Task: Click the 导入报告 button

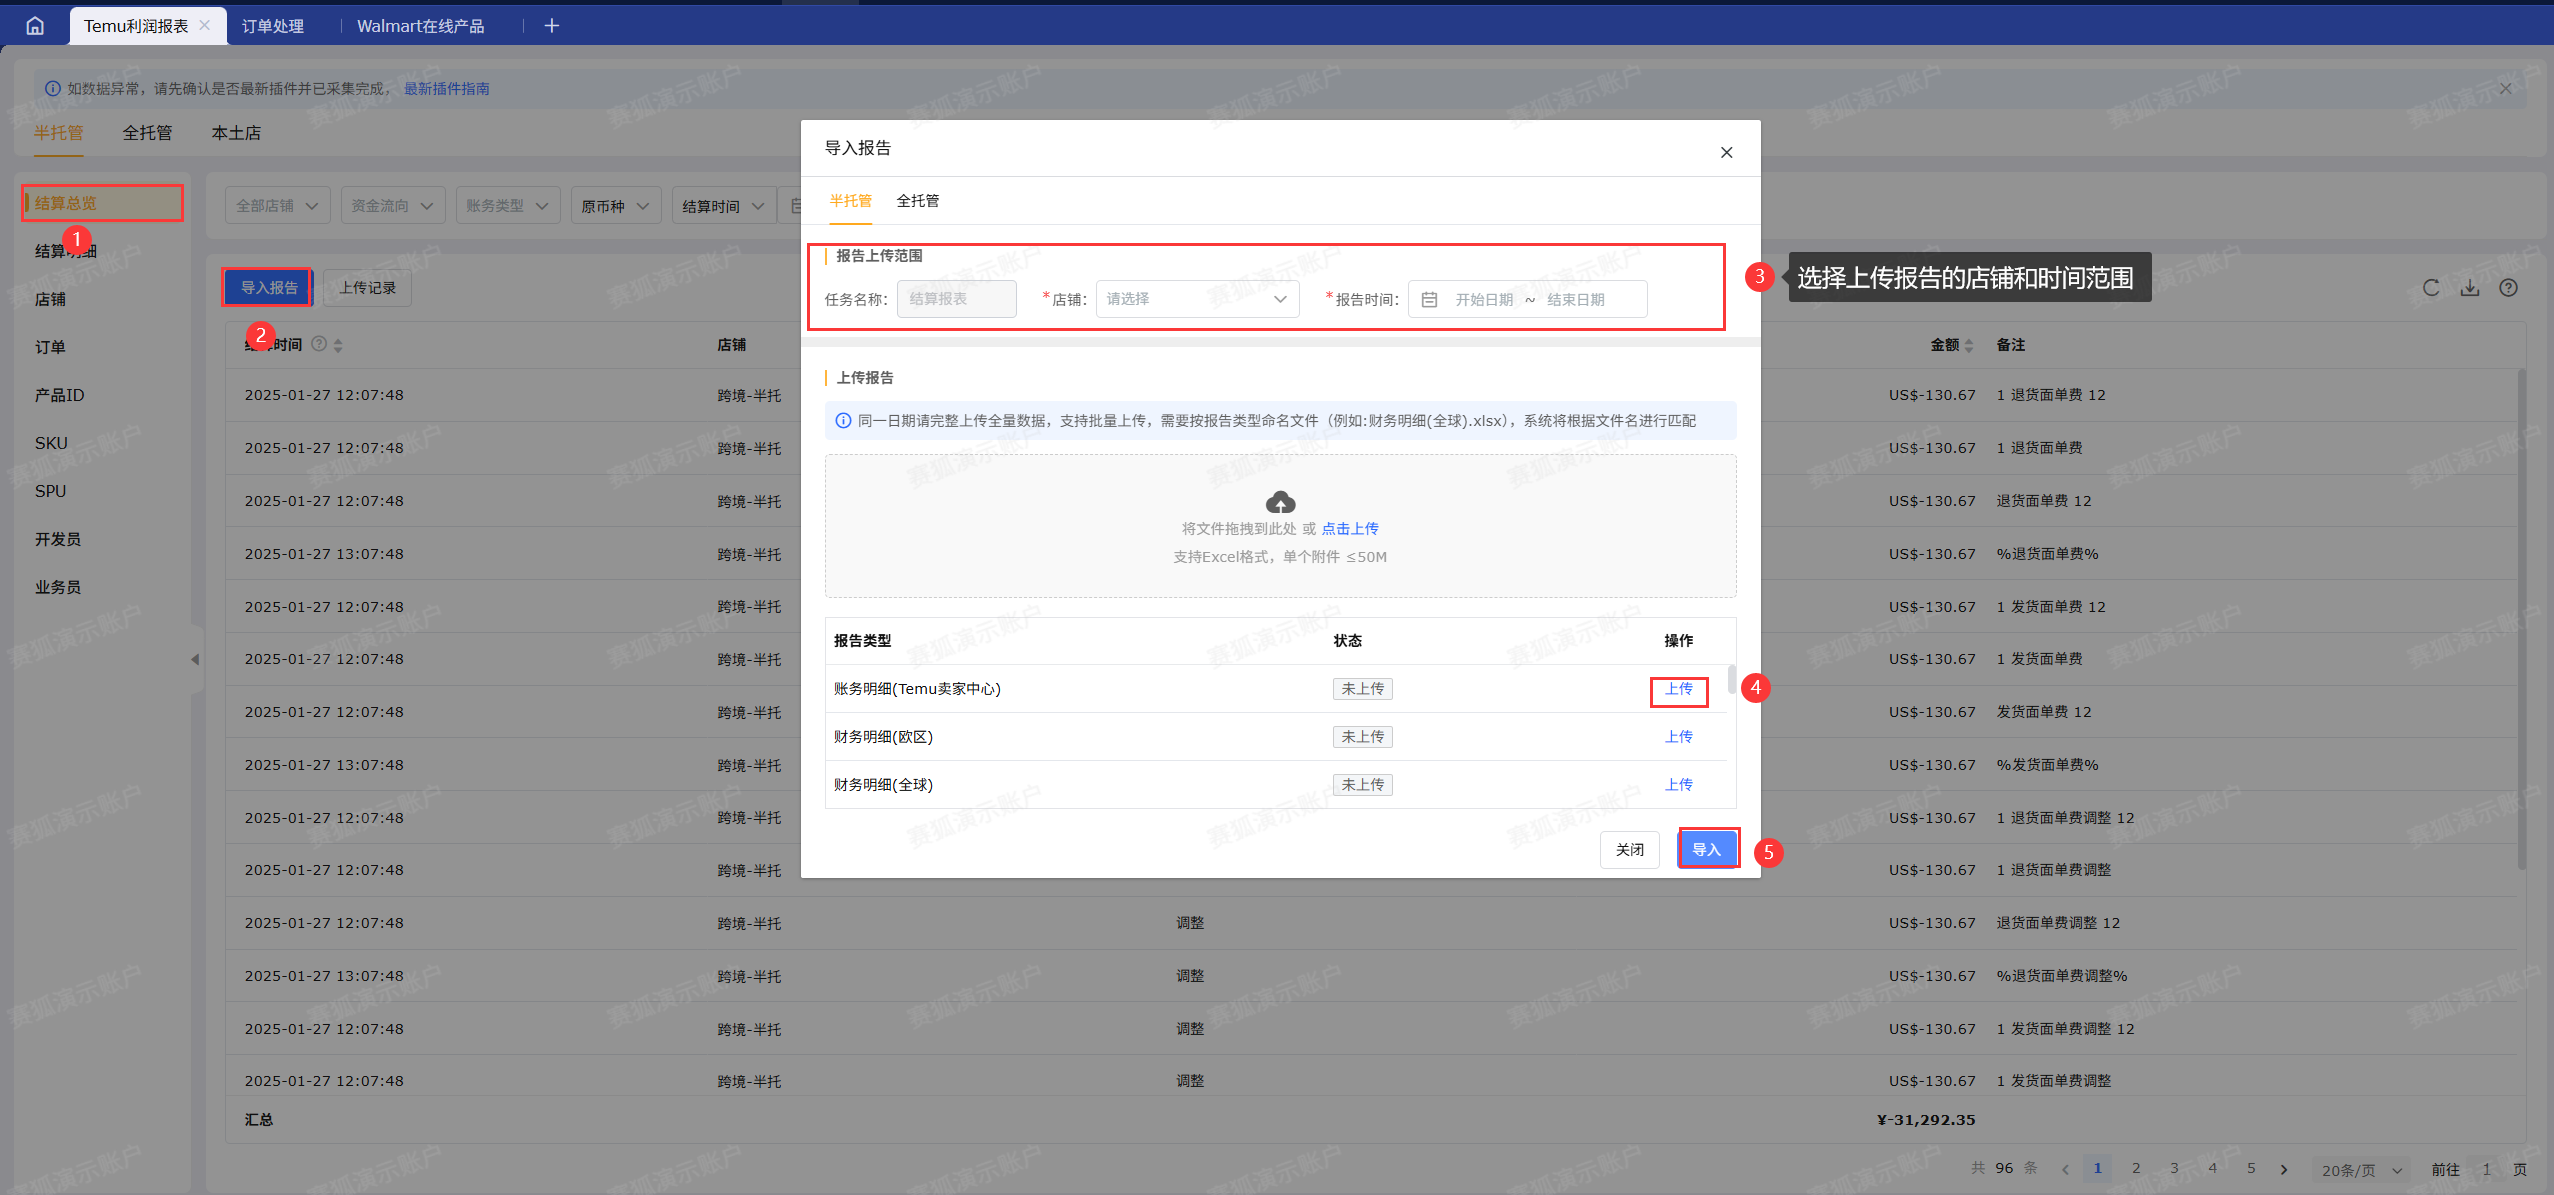Action: pyautogui.click(x=268, y=288)
